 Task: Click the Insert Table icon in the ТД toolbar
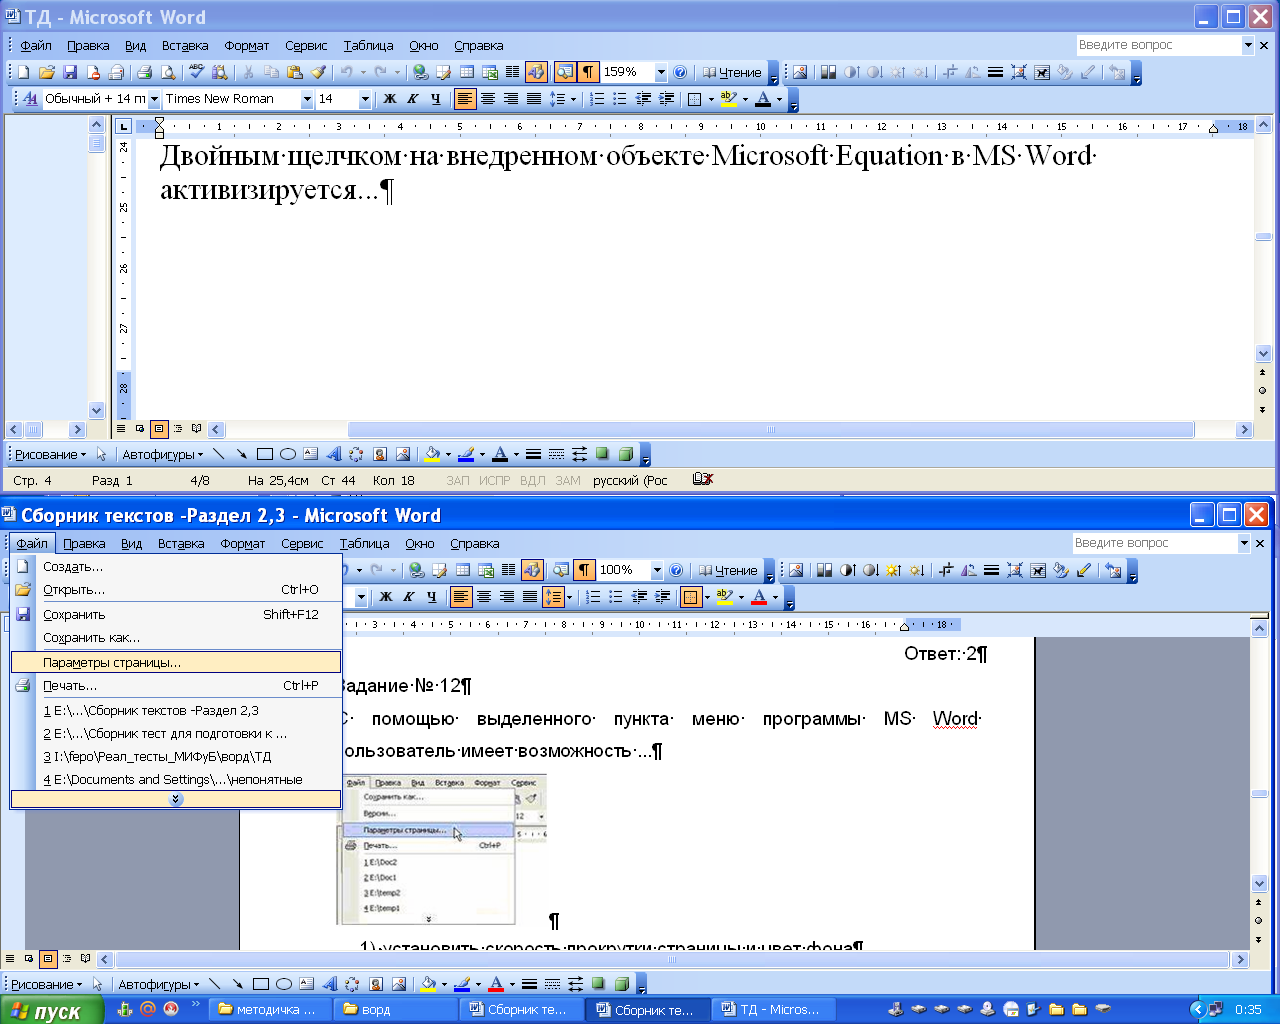[467, 72]
